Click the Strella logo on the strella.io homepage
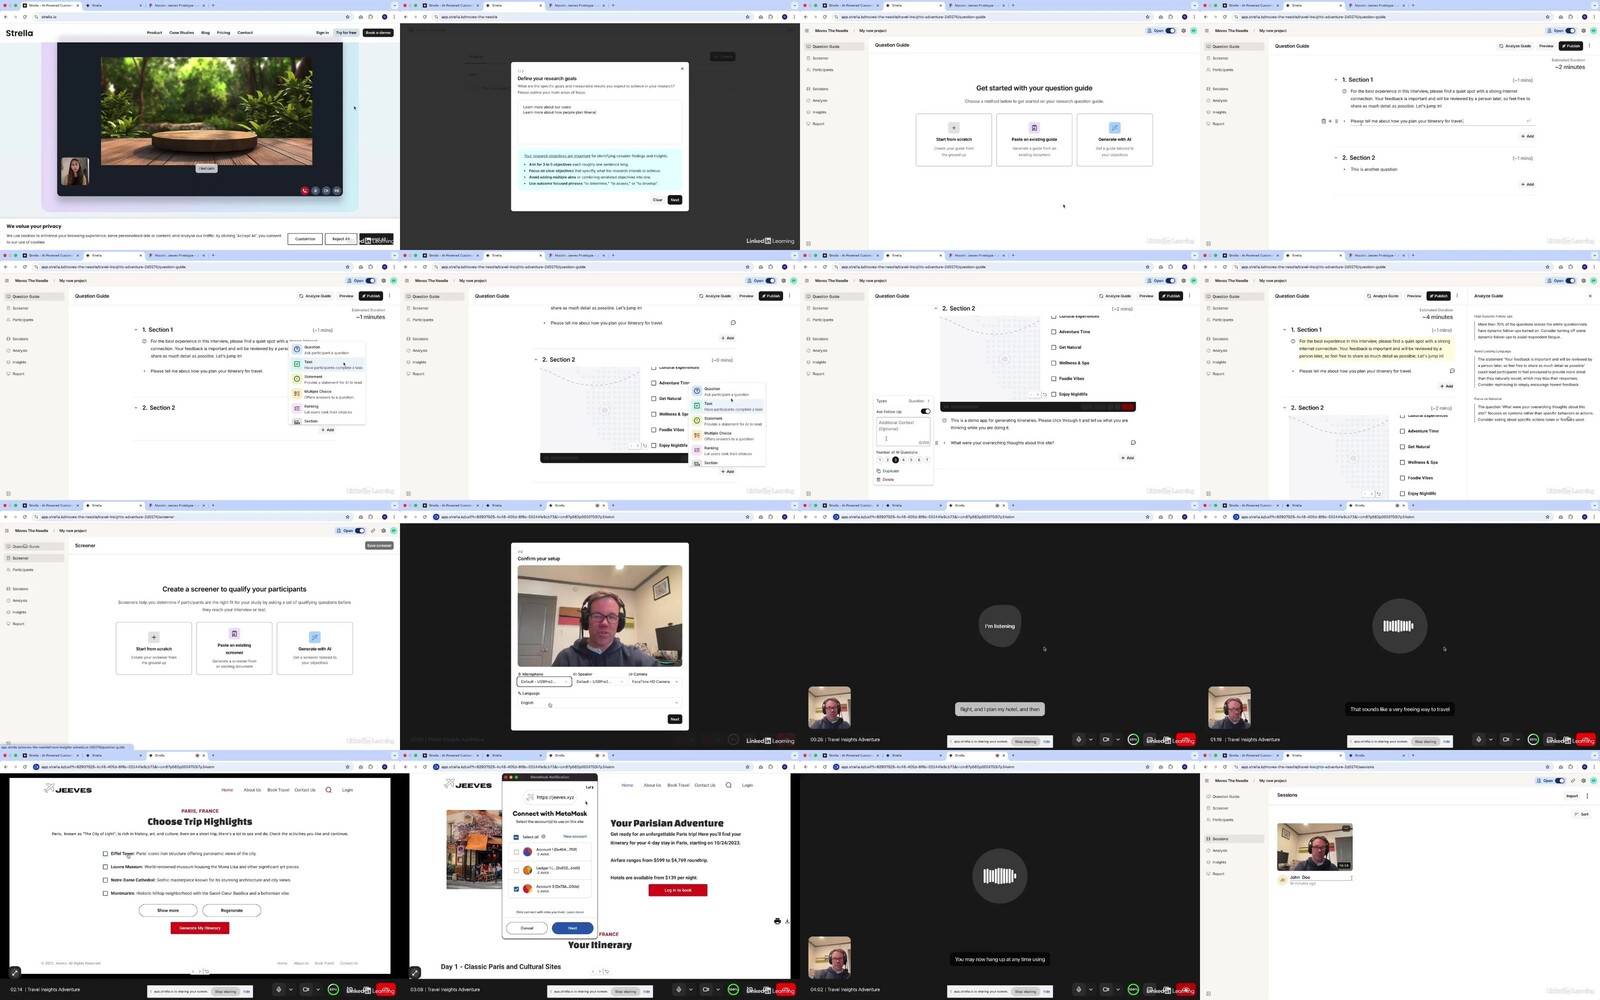Viewport: 1600px width, 1000px height. coord(19,33)
